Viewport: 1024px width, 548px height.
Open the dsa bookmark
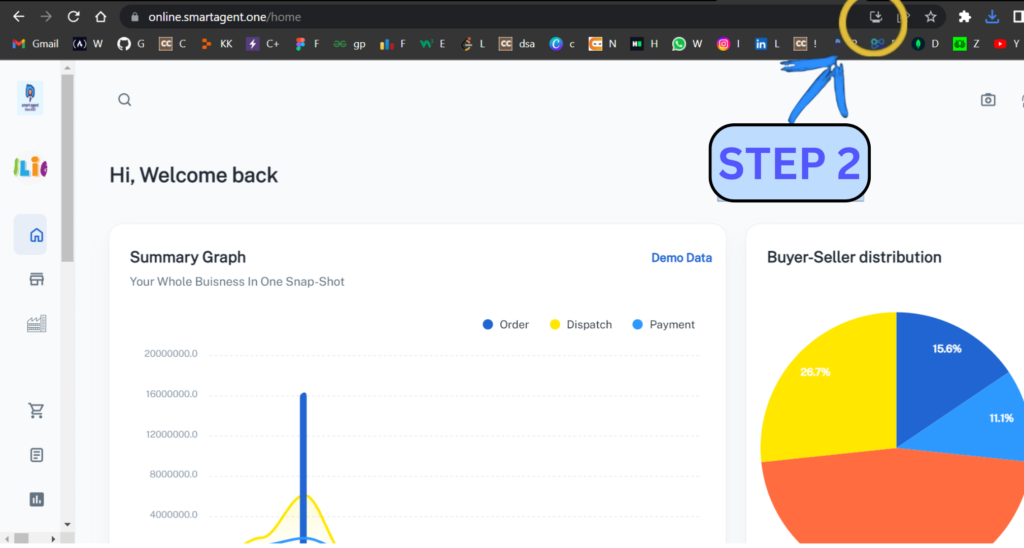point(517,44)
